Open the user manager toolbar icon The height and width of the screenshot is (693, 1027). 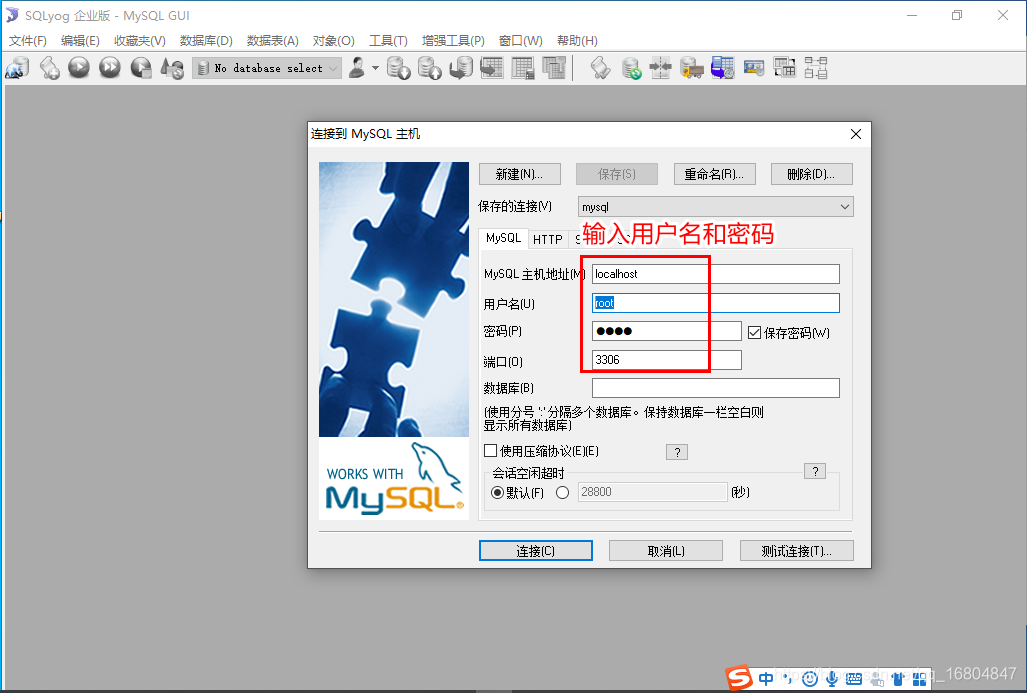(356, 67)
